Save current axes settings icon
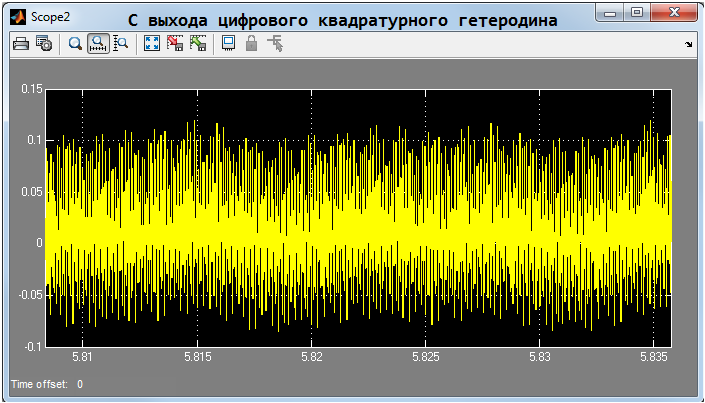 (x=174, y=44)
